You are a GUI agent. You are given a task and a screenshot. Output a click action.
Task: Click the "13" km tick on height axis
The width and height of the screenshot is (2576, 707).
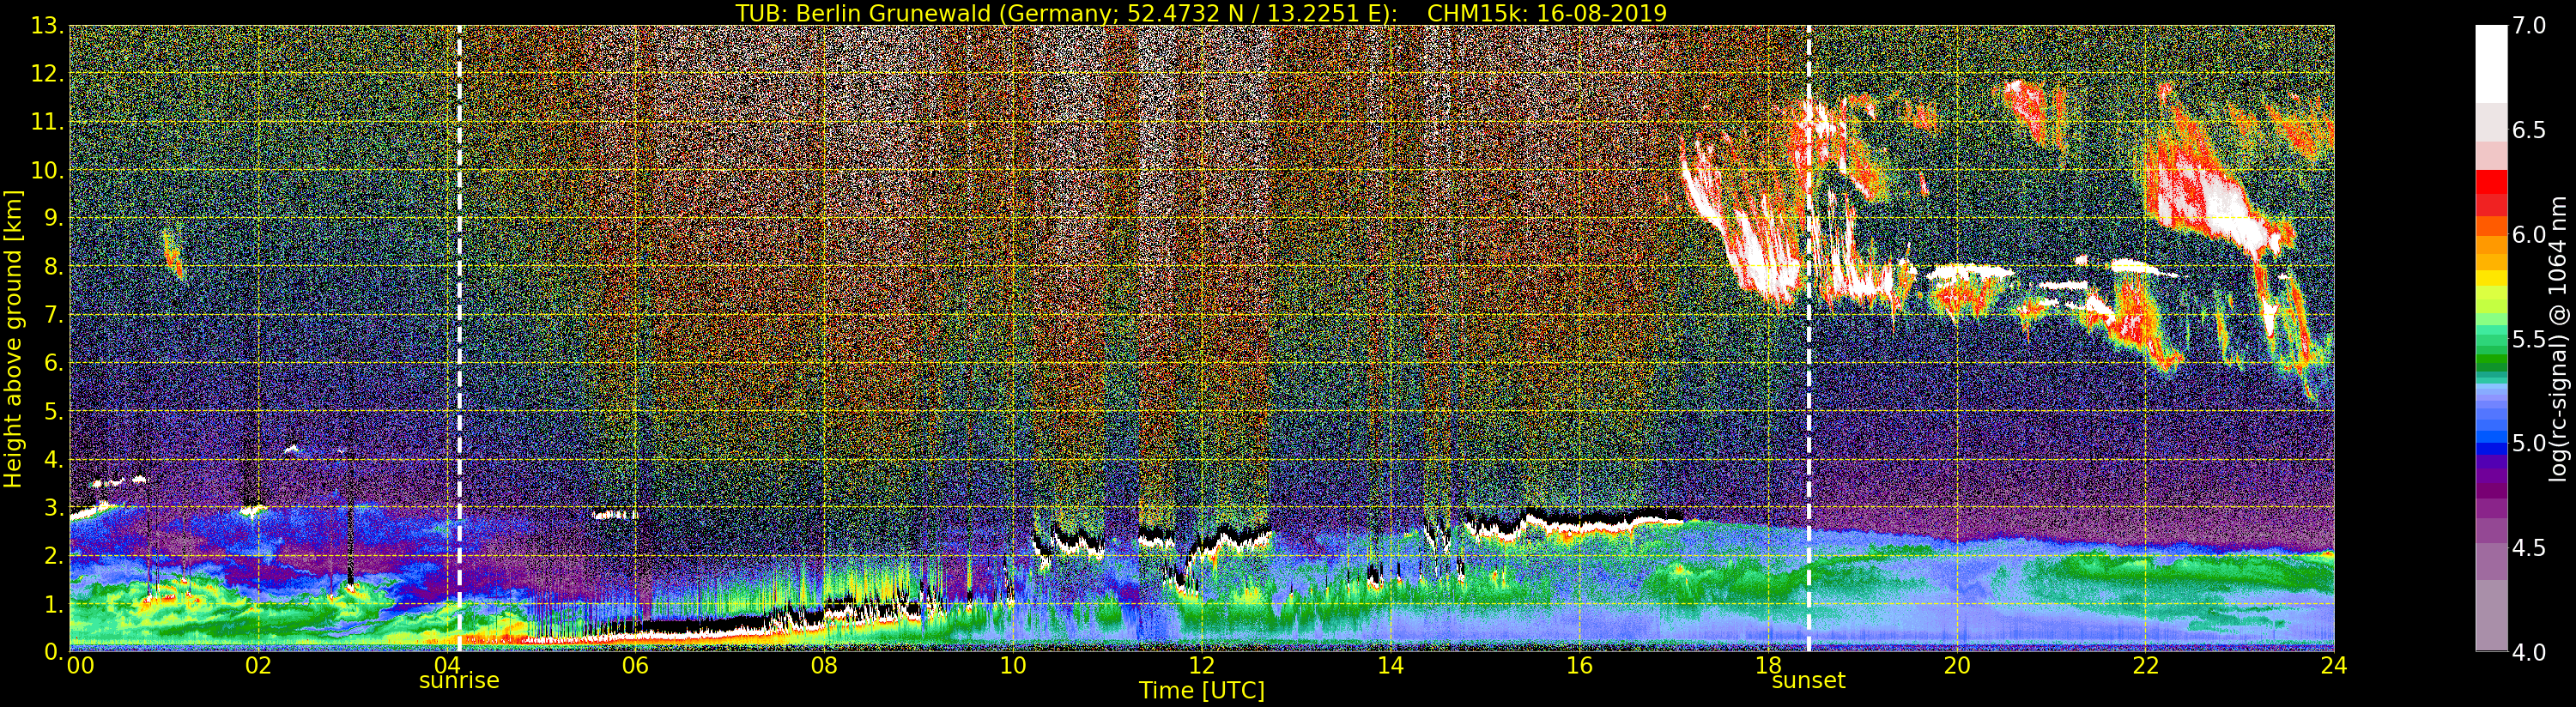[x=45, y=26]
